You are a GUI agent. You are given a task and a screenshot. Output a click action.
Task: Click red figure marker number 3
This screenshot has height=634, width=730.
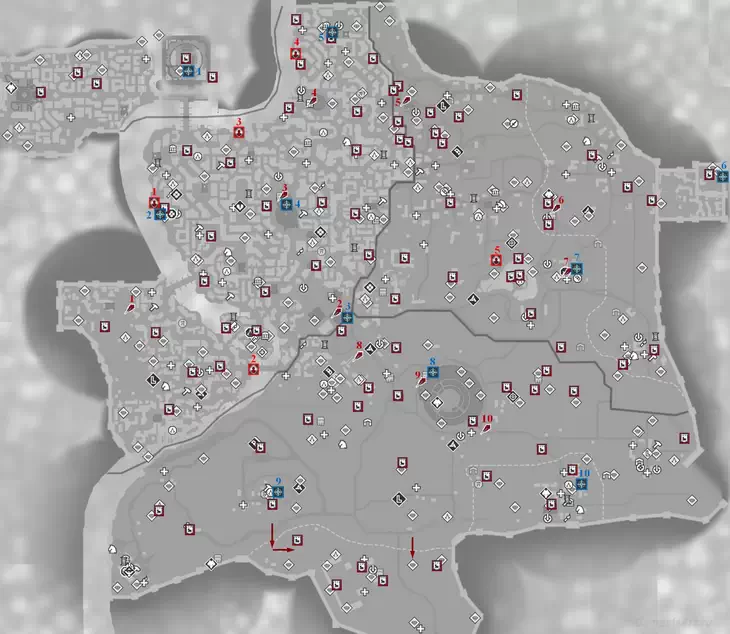[239, 132]
